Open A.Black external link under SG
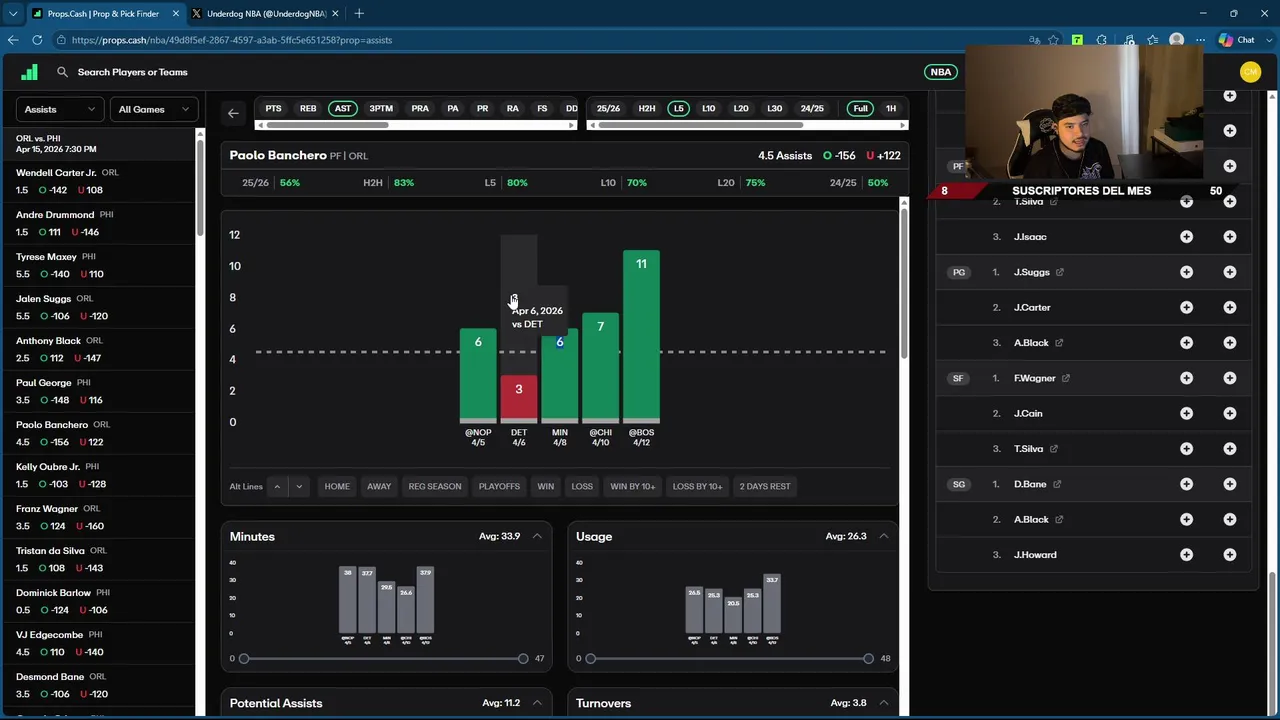 pos(1058,519)
